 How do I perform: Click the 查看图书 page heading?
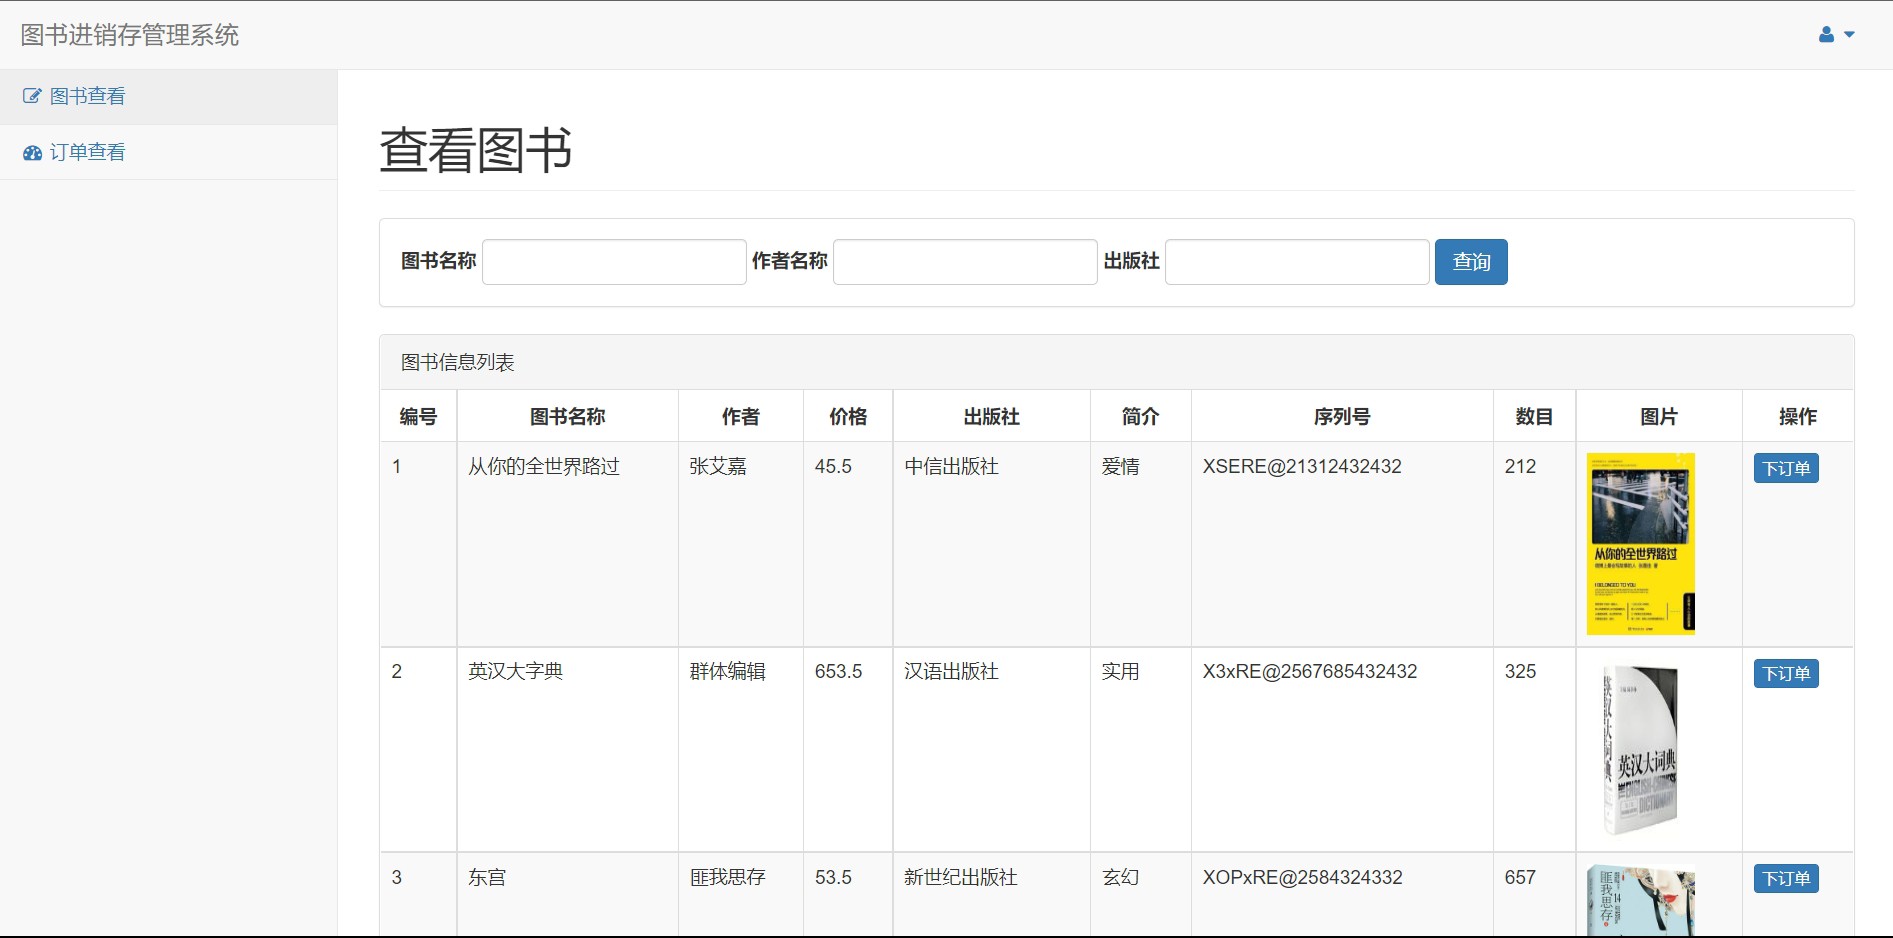point(476,150)
